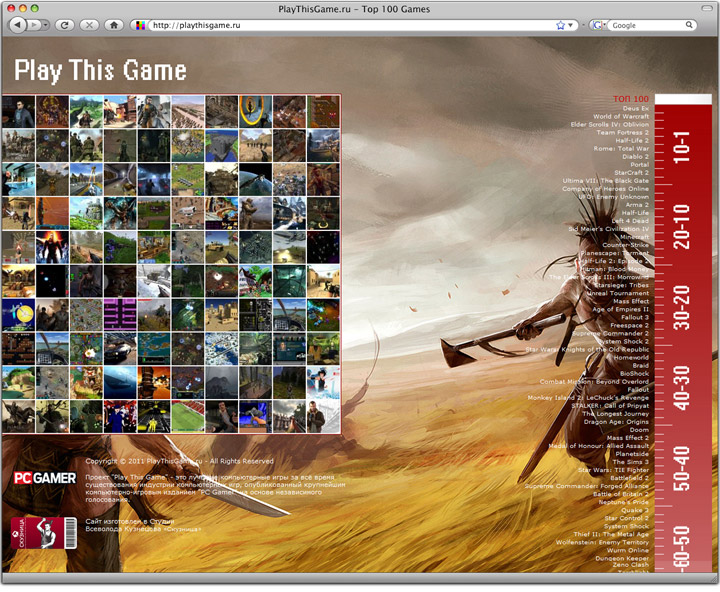The image size is (720, 592).
Task: Reload the page with the Reload button
Action: coord(65,25)
